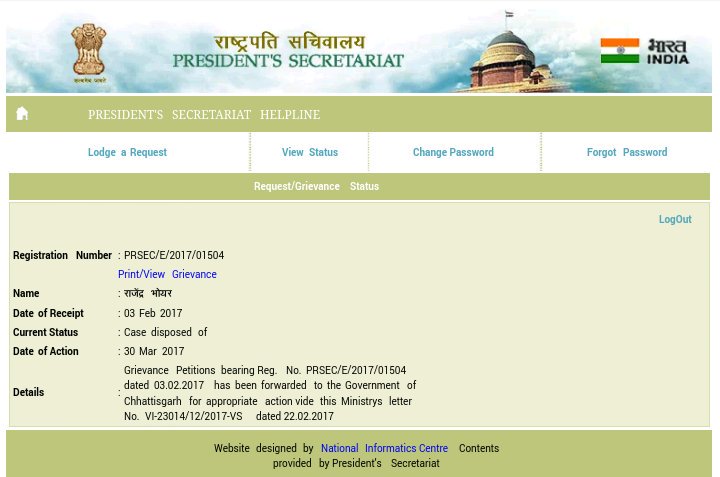The image size is (720, 477).
Task: Click President's Secretariat Helpline title
Action: point(204,114)
